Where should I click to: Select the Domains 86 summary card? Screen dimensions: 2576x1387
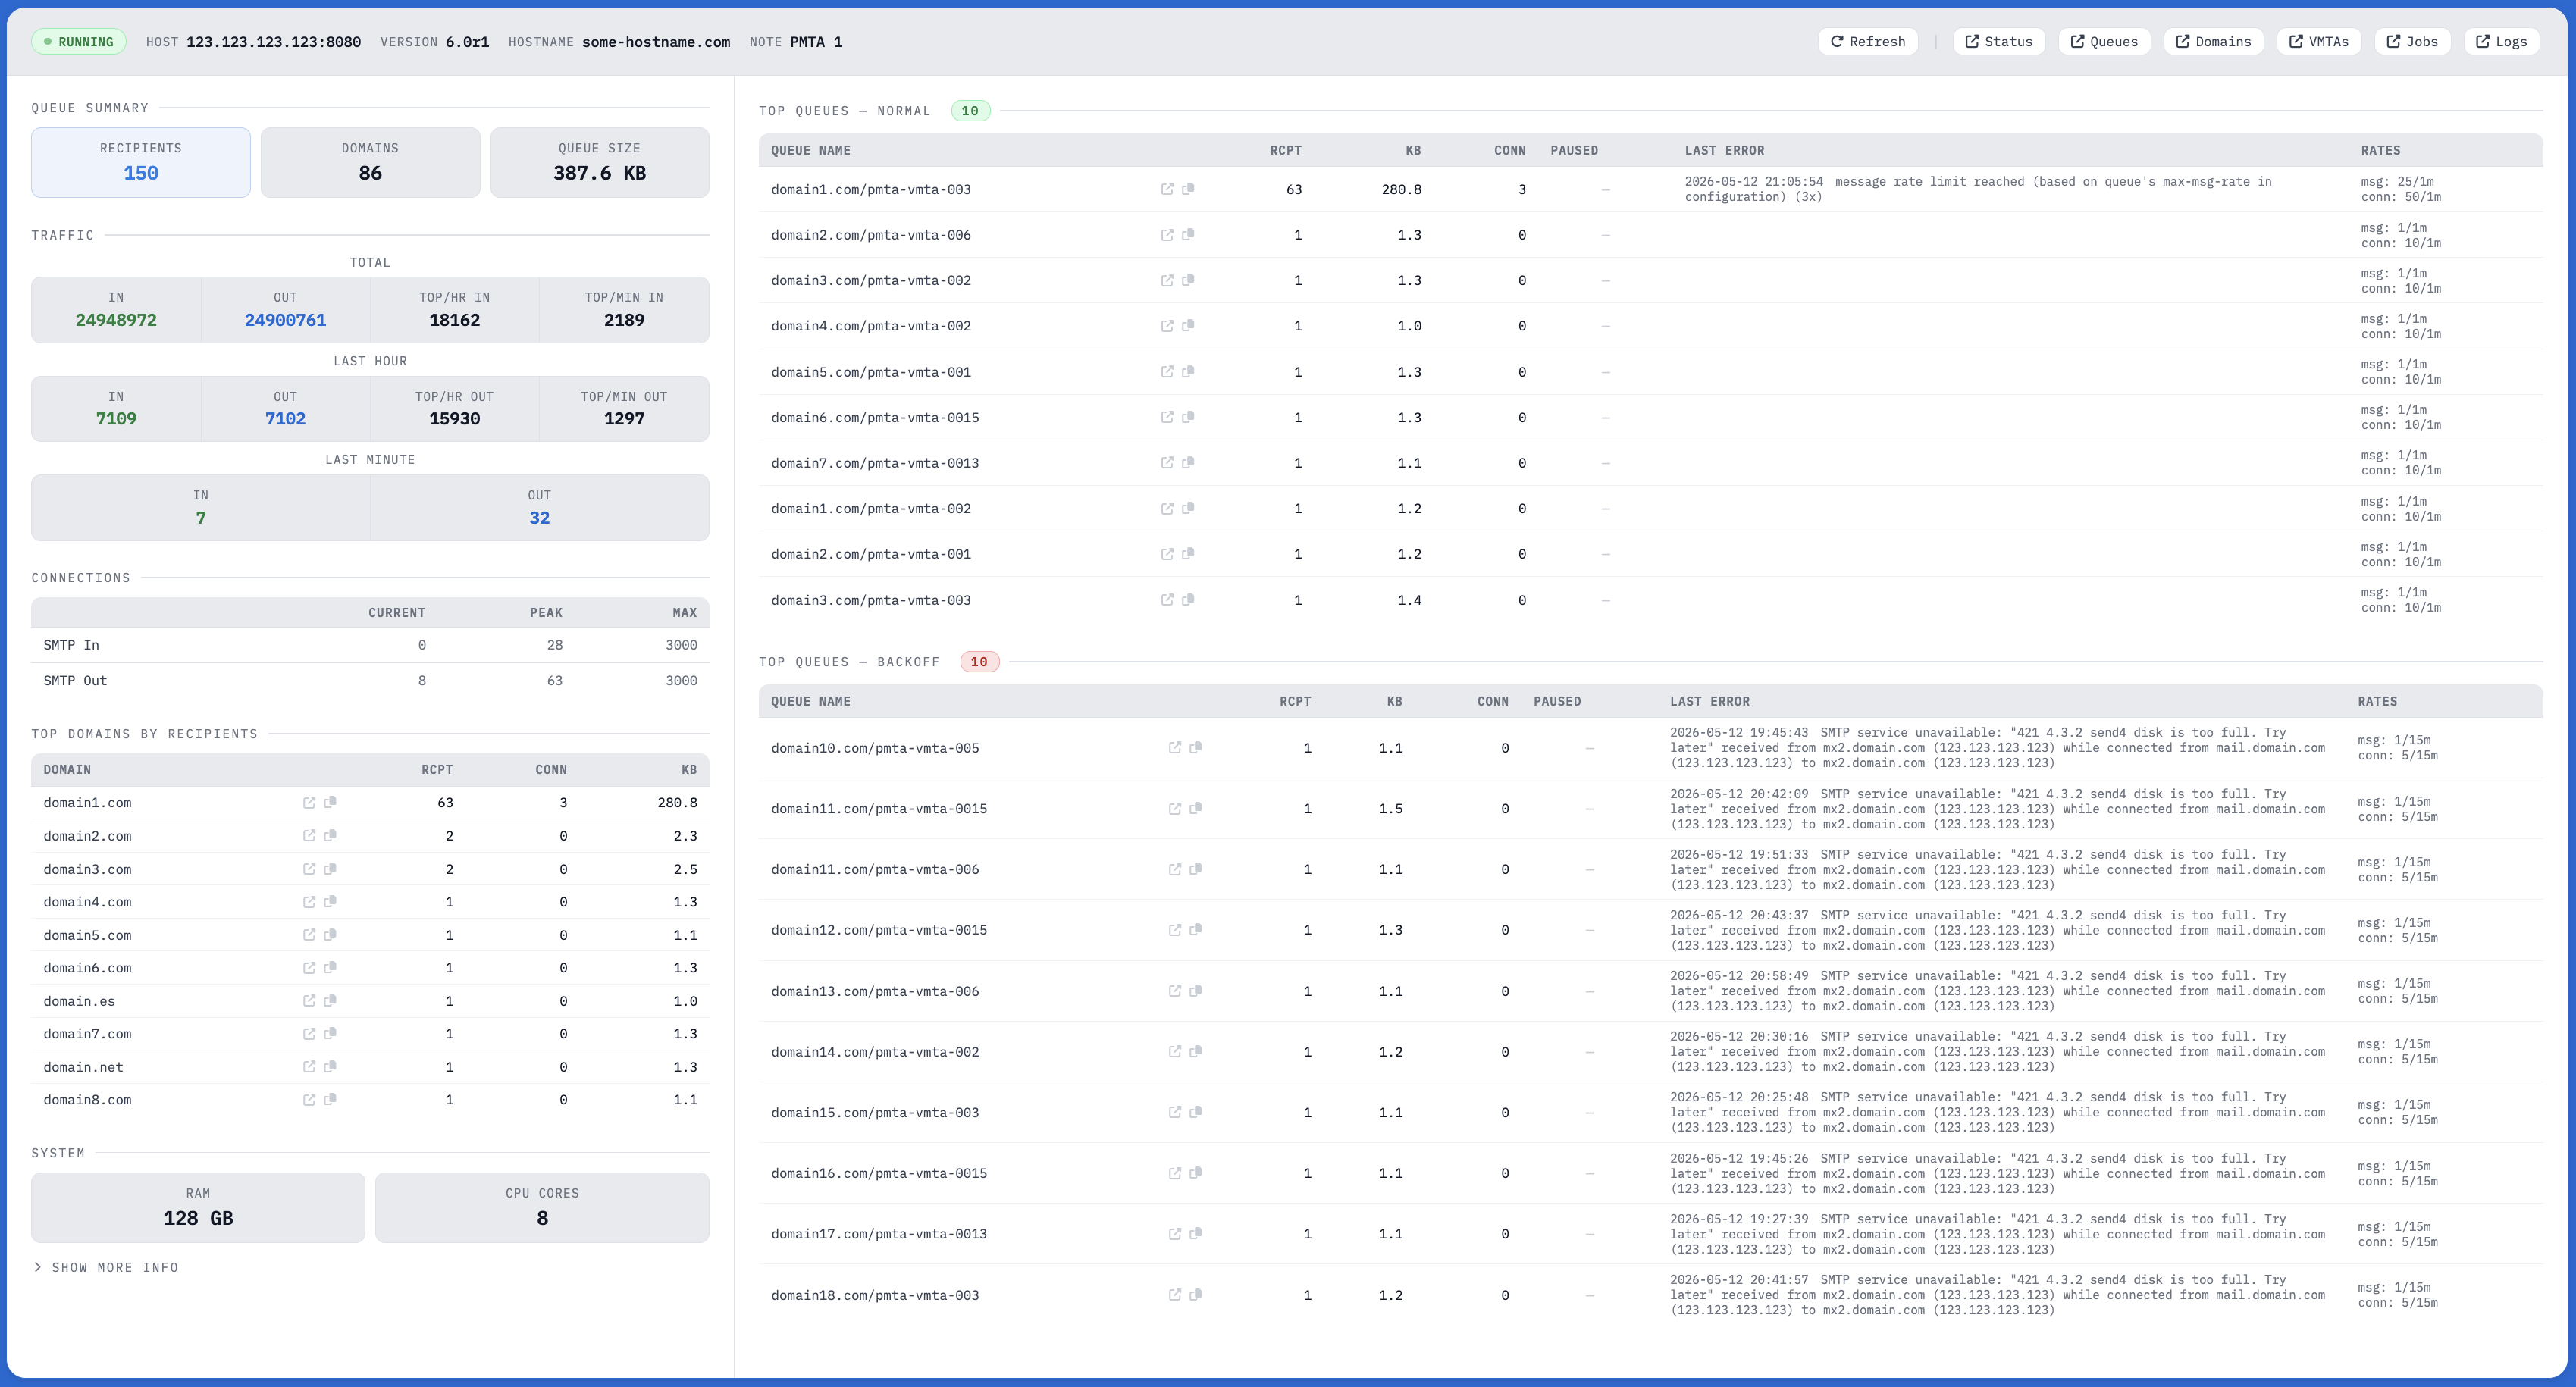click(x=370, y=162)
